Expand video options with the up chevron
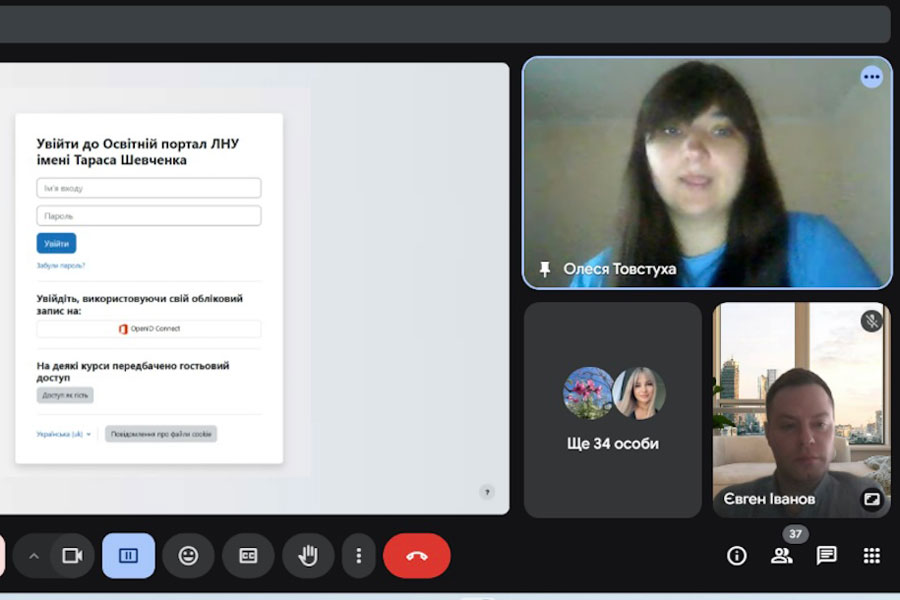900x600 pixels. pyautogui.click(x=34, y=556)
